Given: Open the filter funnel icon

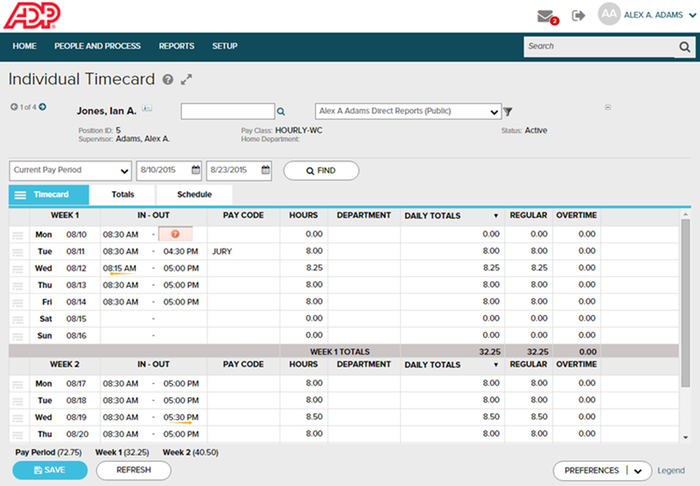Looking at the screenshot, I should coord(508,112).
